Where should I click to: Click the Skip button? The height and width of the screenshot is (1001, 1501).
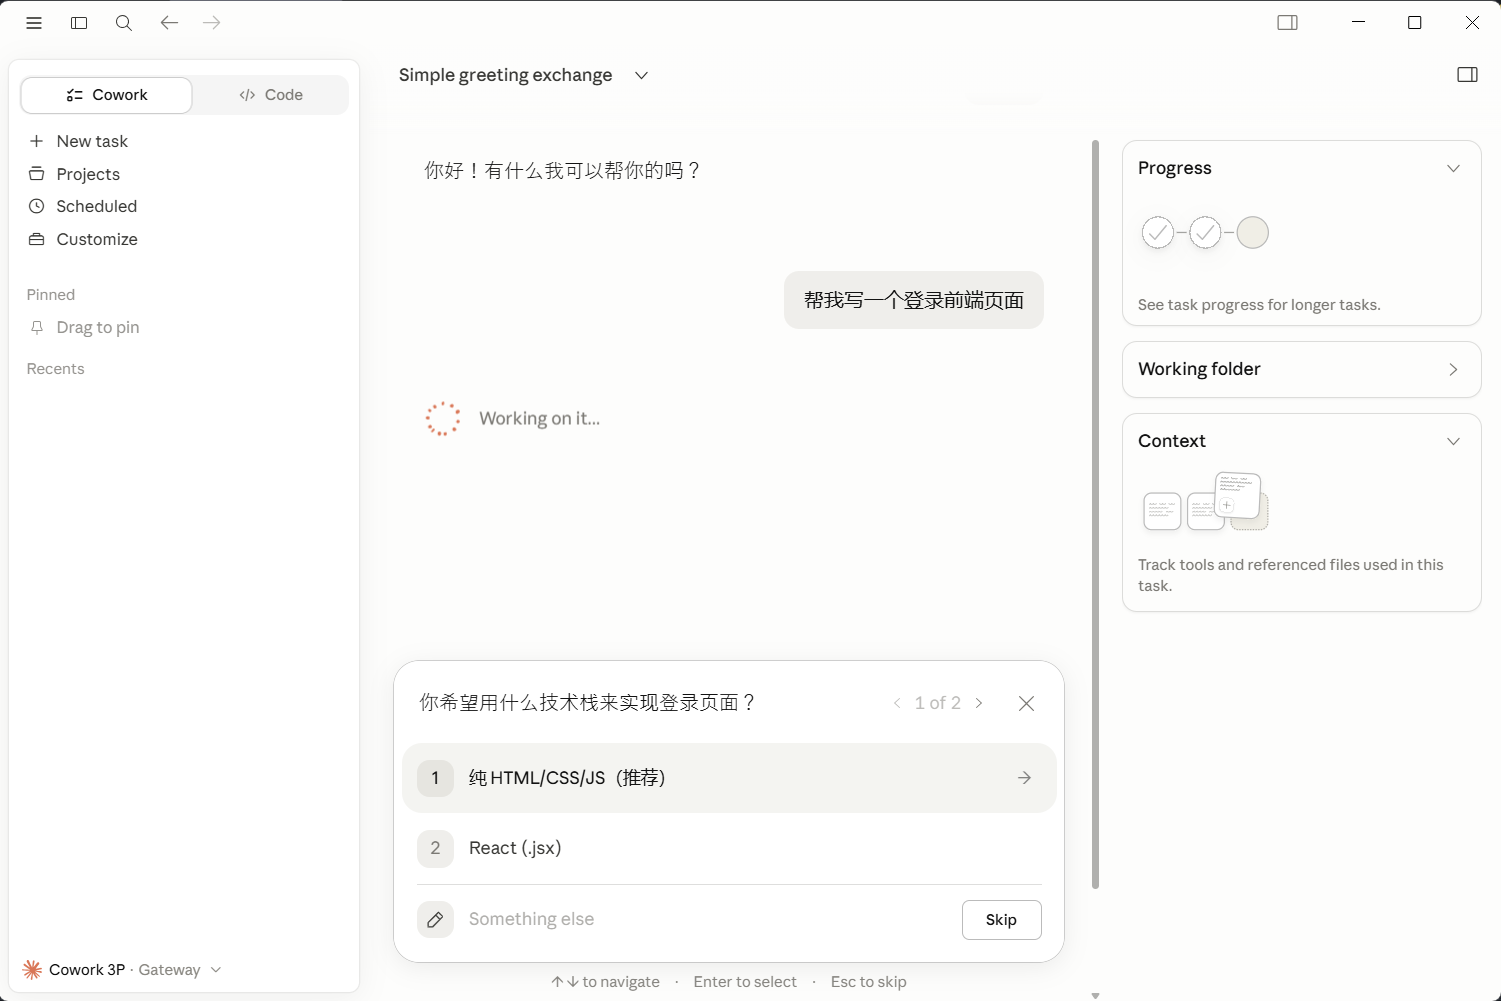(1001, 920)
